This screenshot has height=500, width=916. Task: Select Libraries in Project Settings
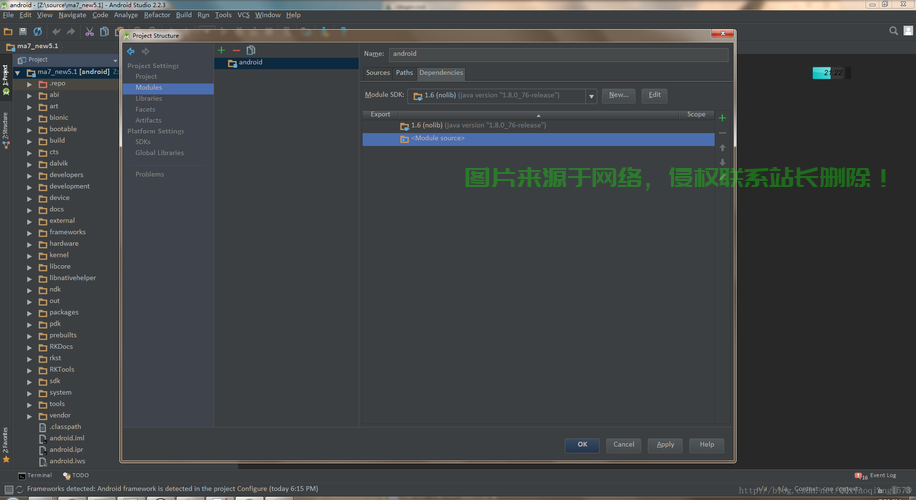(x=149, y=99)
